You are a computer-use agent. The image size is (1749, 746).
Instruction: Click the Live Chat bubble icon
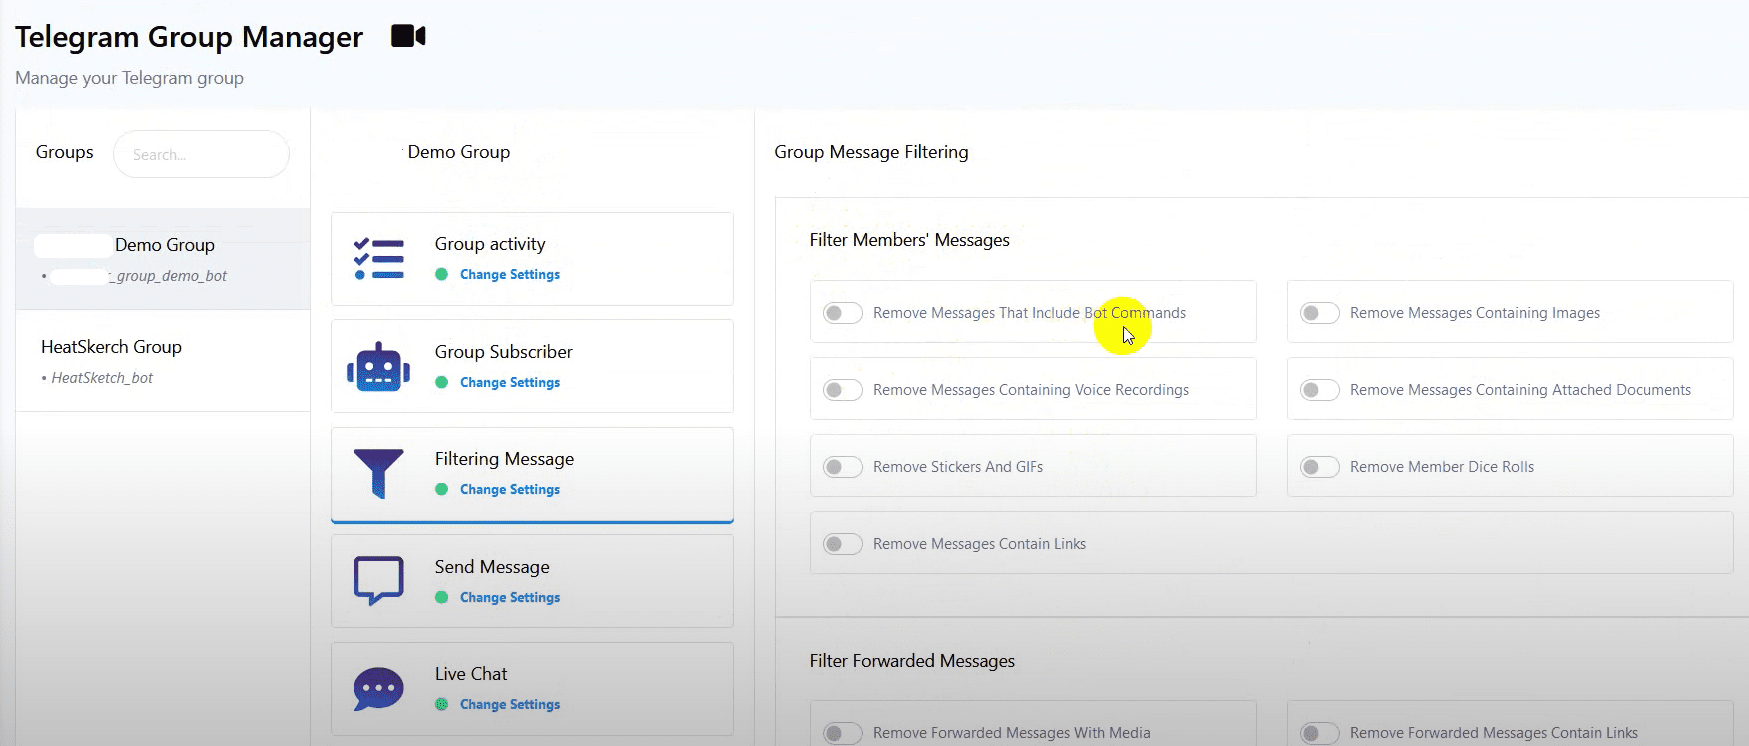click(378, 688)
